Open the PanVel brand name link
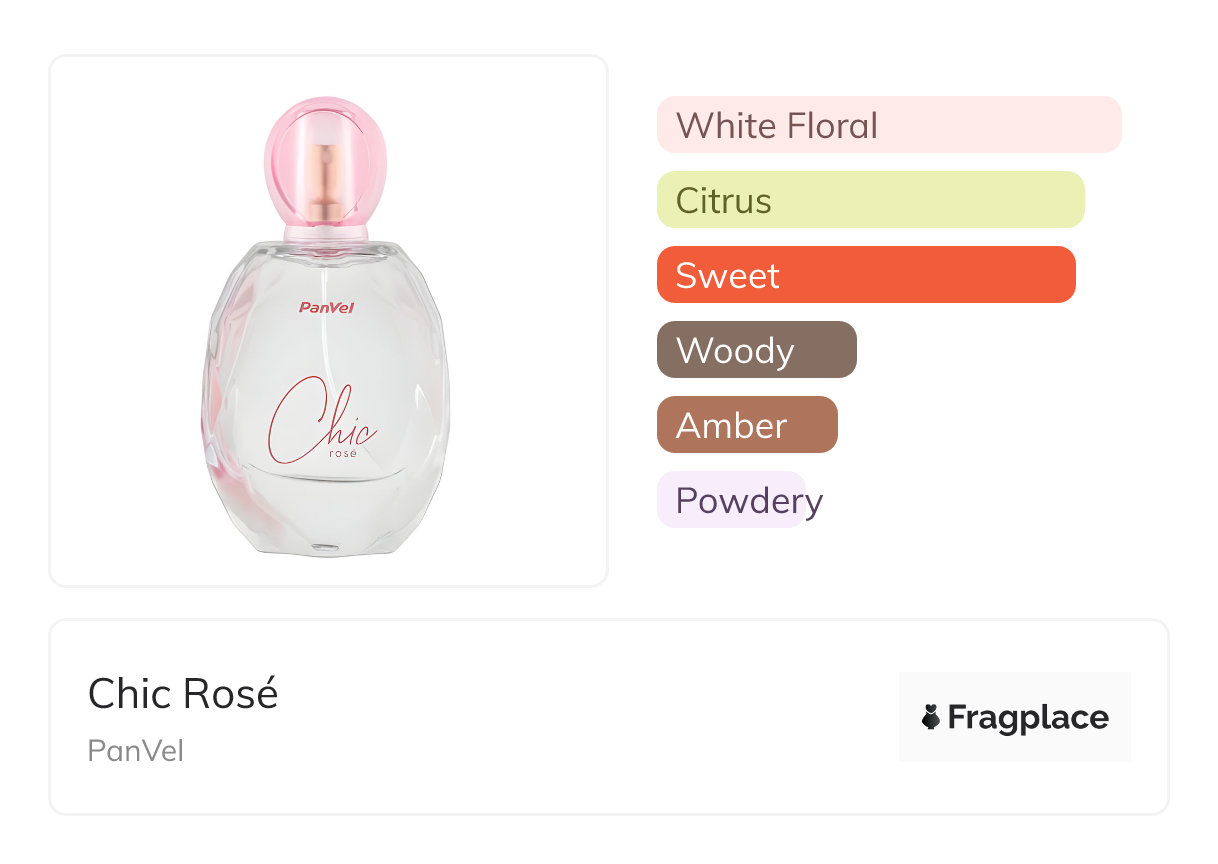 [x=135, y=751]
